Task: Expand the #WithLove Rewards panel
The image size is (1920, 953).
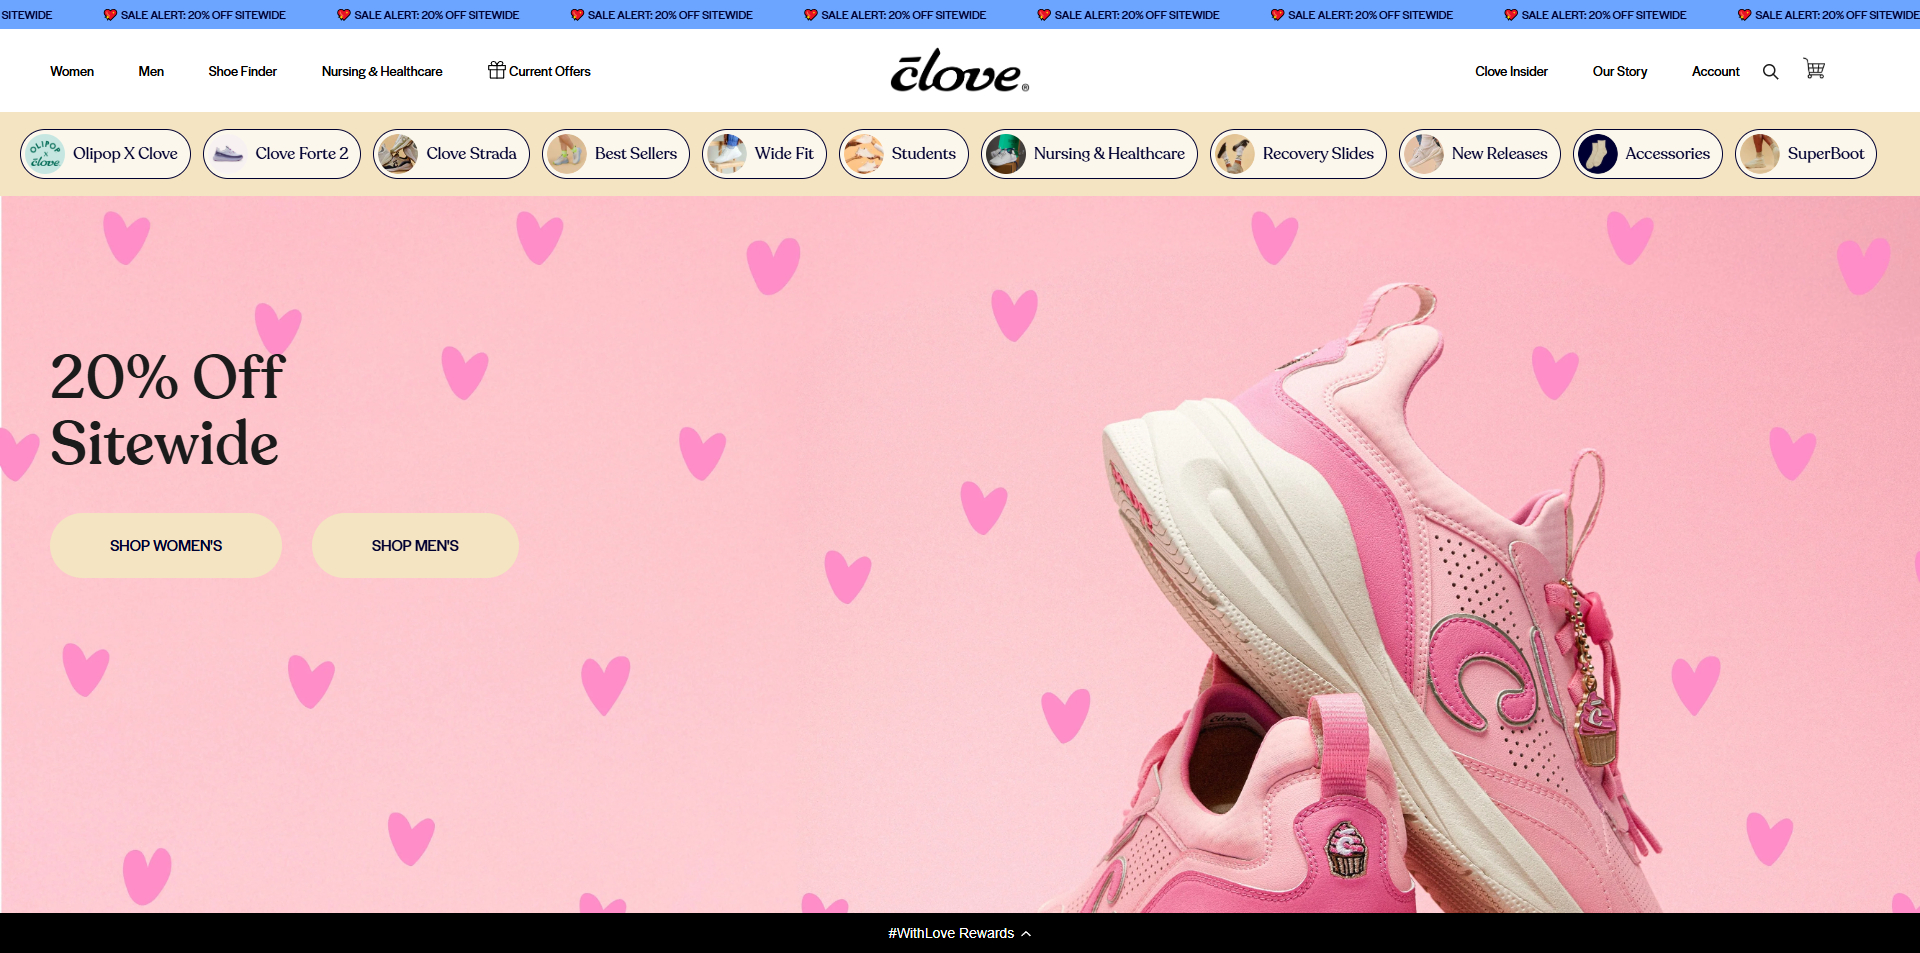Action: [x=958, y=933]
